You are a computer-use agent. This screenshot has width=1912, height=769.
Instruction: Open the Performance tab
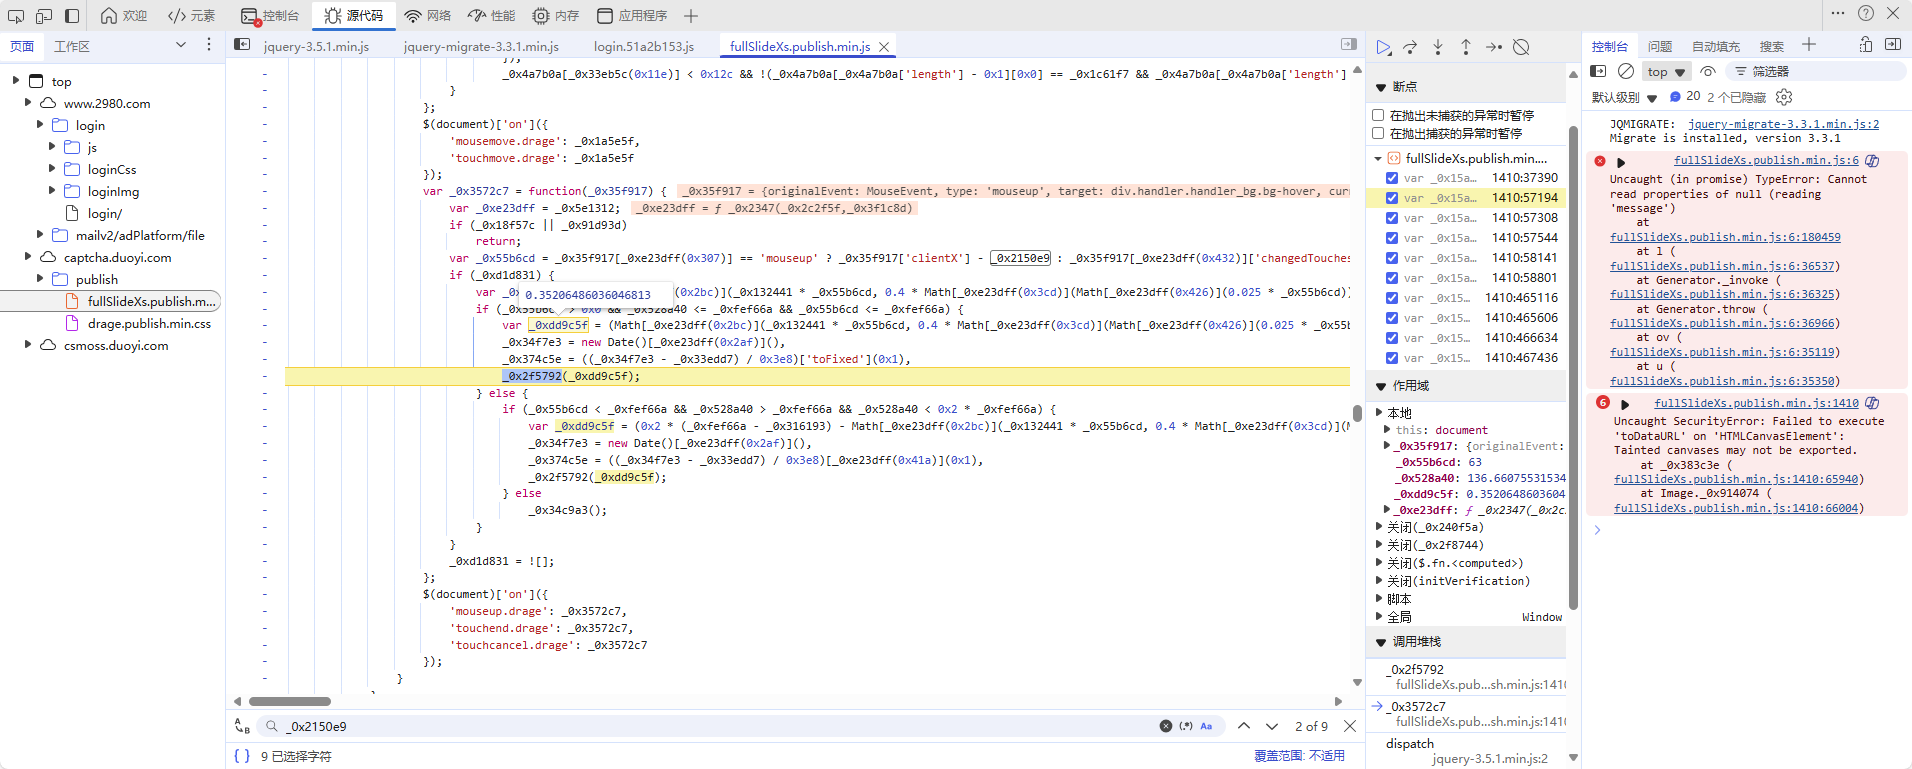(x=491, y=15)
